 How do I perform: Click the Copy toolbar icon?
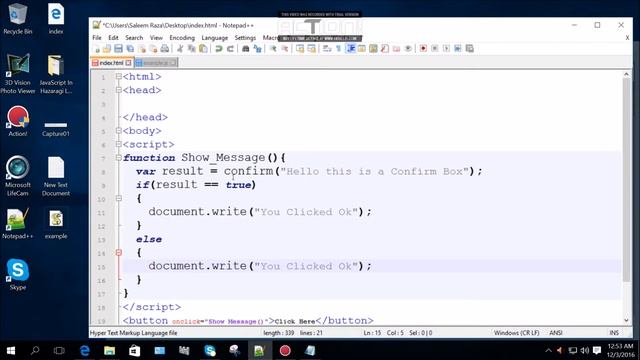pyautogui.click(x=191, y=49)
